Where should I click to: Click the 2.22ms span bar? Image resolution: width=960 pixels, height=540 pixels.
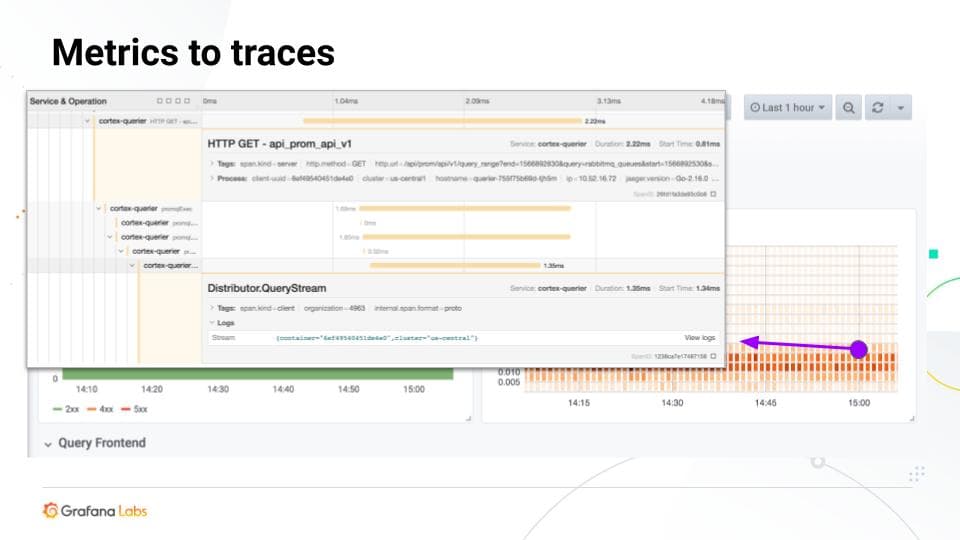pyautogui.click(x=442, y=121)
